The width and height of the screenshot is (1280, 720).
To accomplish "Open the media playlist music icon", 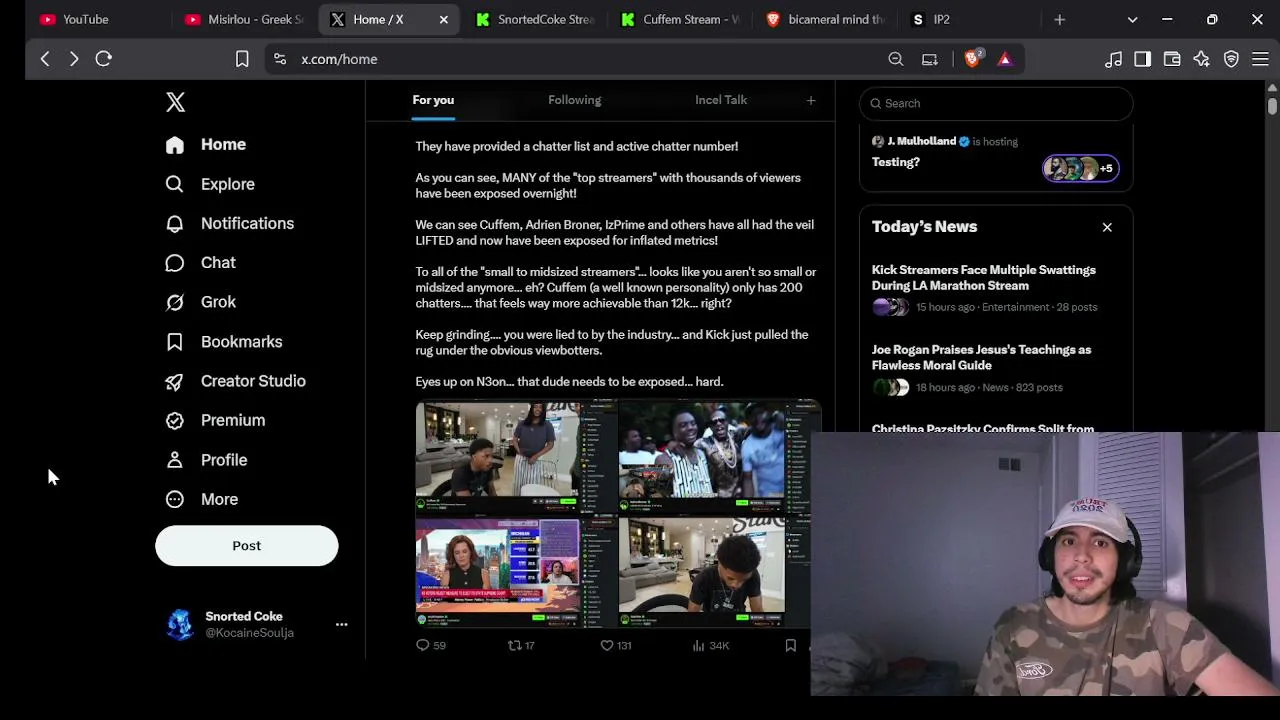I will [x=1113, y=59].
